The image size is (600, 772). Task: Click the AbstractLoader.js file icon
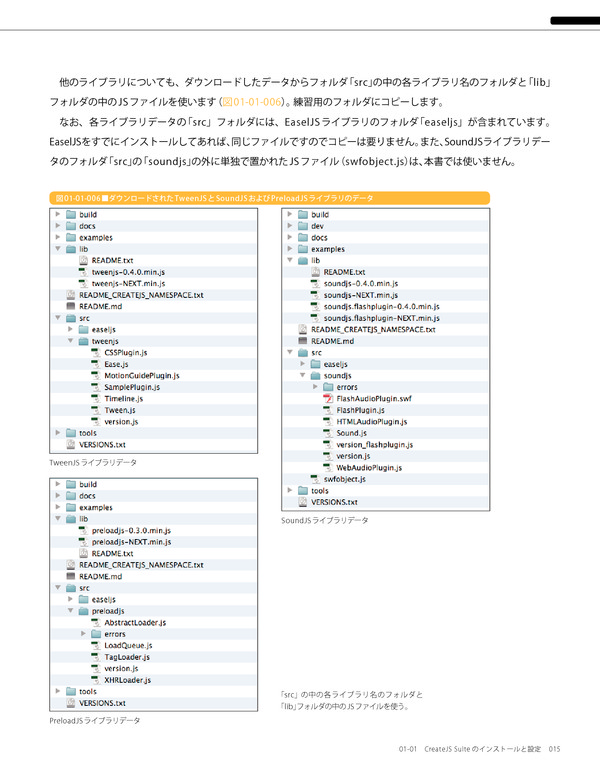pos(96,622)
